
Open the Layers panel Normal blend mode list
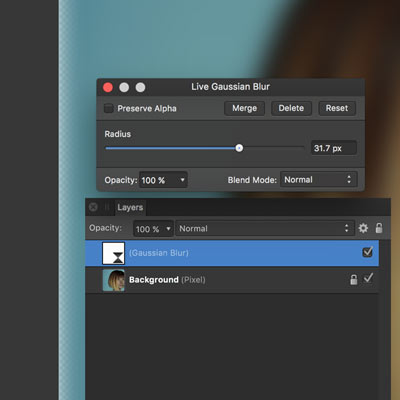point(265,228)
